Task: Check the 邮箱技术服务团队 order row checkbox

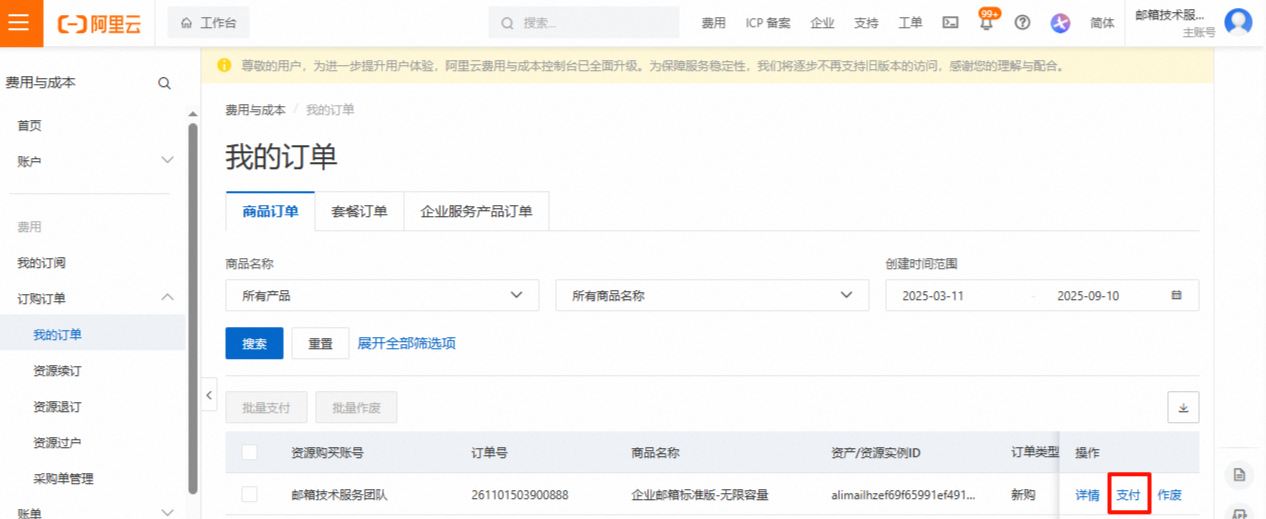Action: (x=249, y=494)
